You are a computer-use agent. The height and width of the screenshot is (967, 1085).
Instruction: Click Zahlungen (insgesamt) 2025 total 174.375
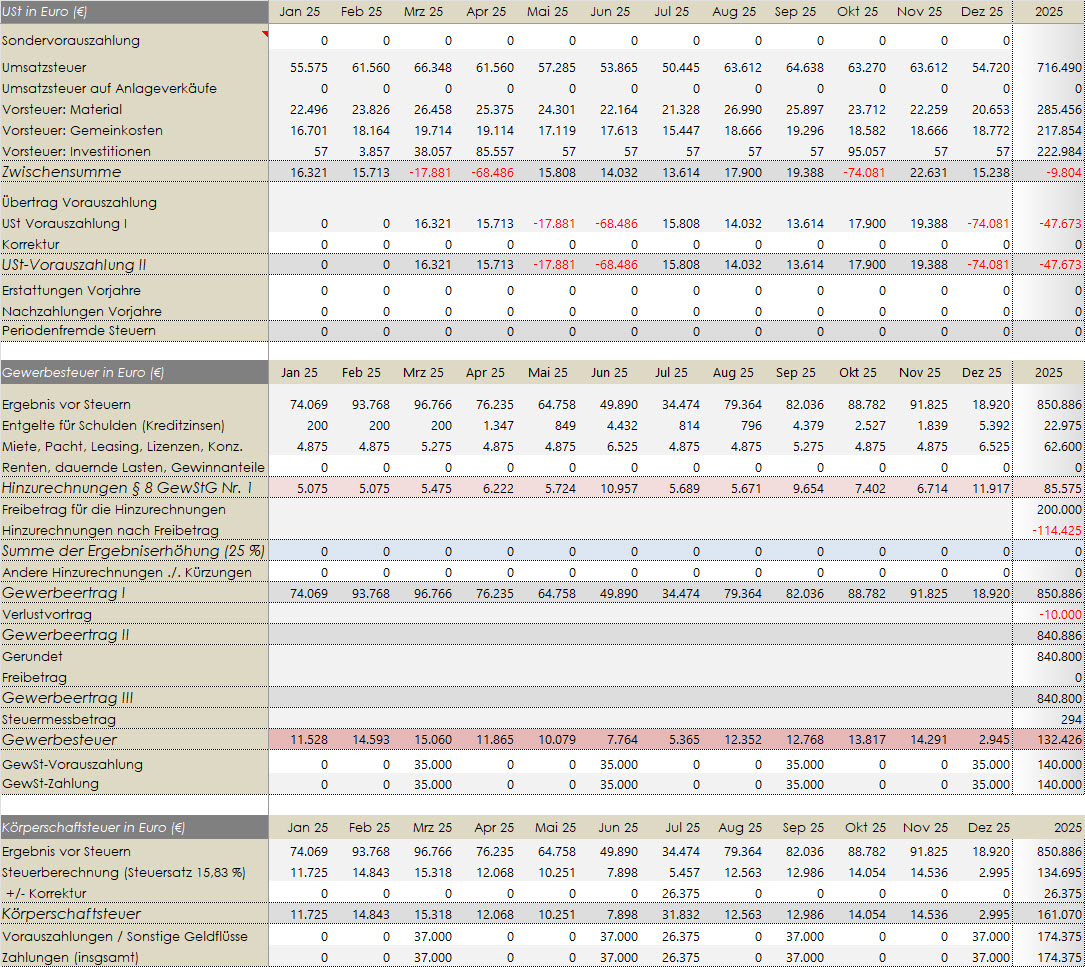pyautogui.click(x=1059, y=958)
